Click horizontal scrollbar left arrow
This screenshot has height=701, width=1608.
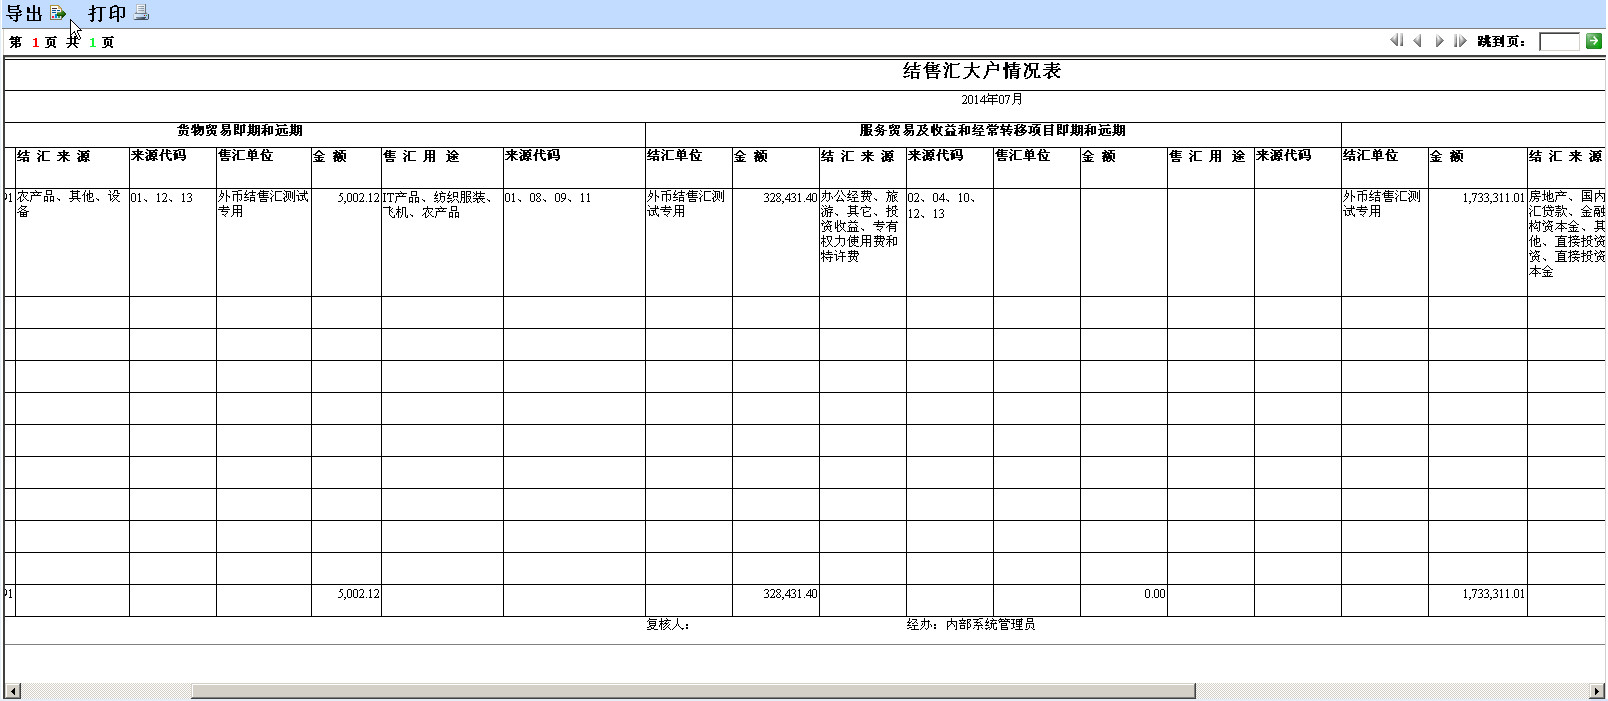point(12,691)
